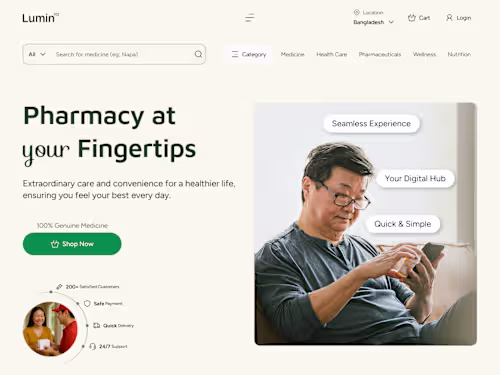Click the 200+ Satisfied Customers icon
500x375 pixels.
pos(59,287)
